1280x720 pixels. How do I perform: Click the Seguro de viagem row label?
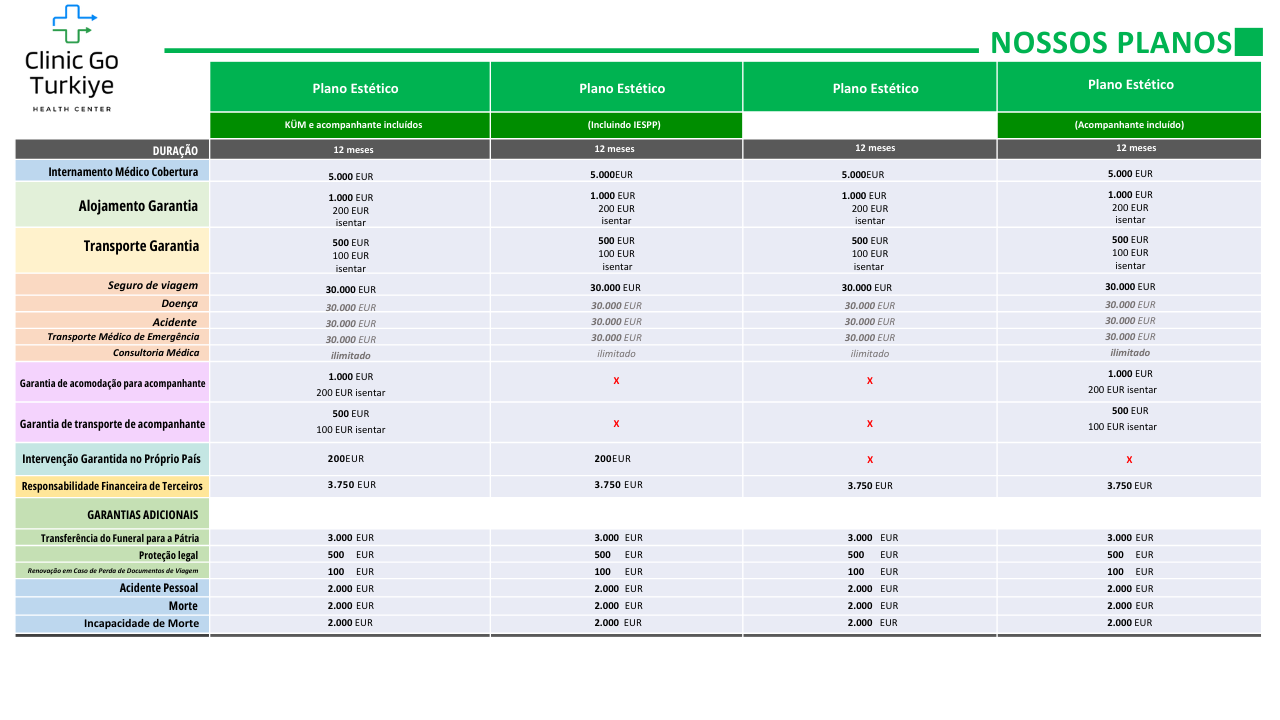tap(153, 285)
